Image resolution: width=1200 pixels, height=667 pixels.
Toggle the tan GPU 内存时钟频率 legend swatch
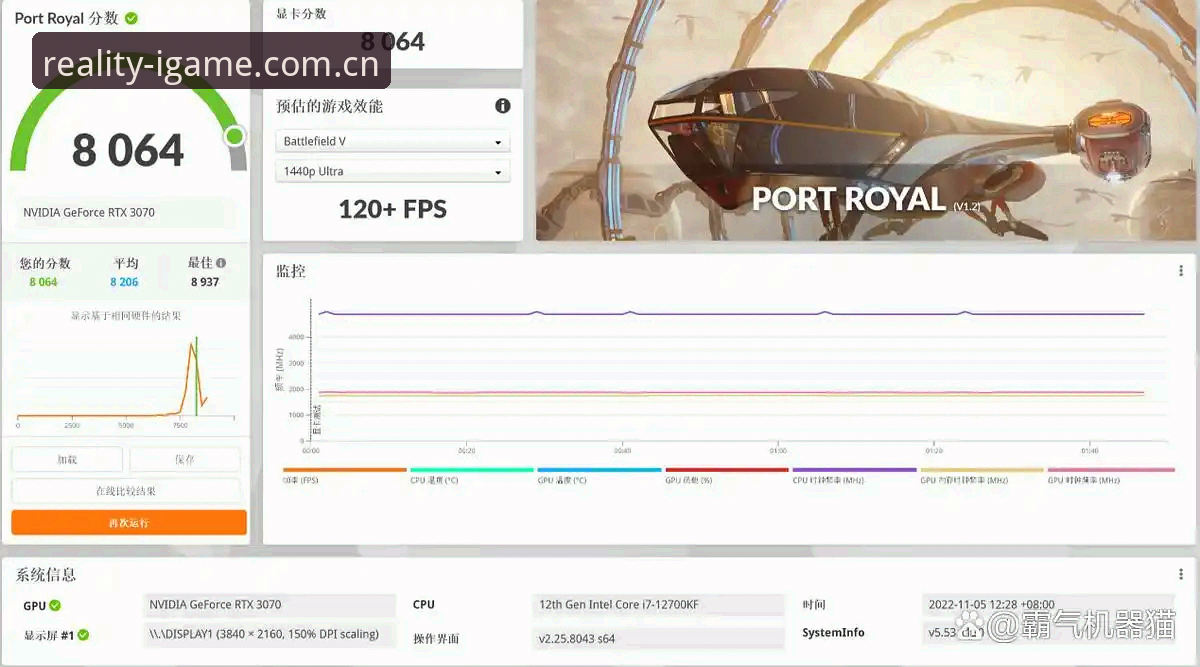click(982, 469)
